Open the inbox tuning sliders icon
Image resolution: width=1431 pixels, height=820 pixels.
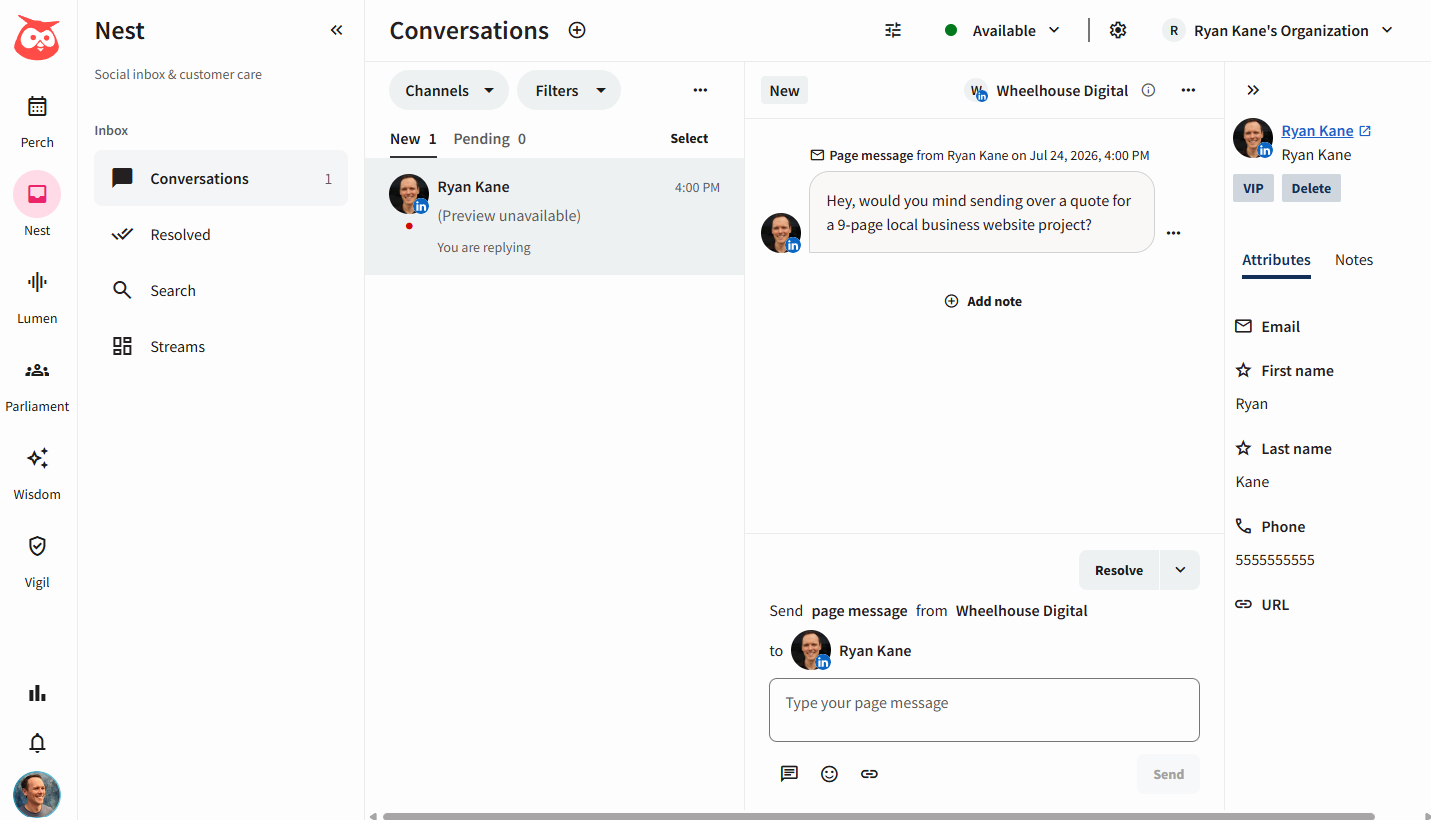coord(893,30)
